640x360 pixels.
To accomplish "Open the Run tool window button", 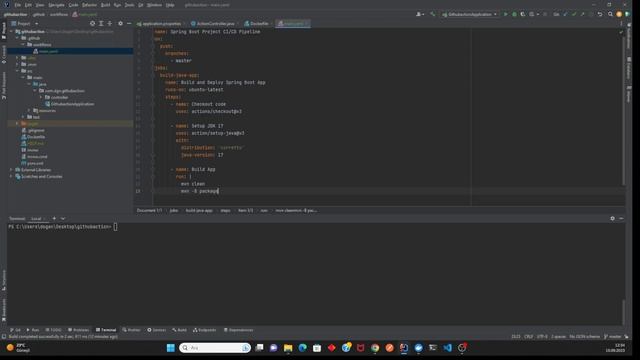I will [33, 330].
